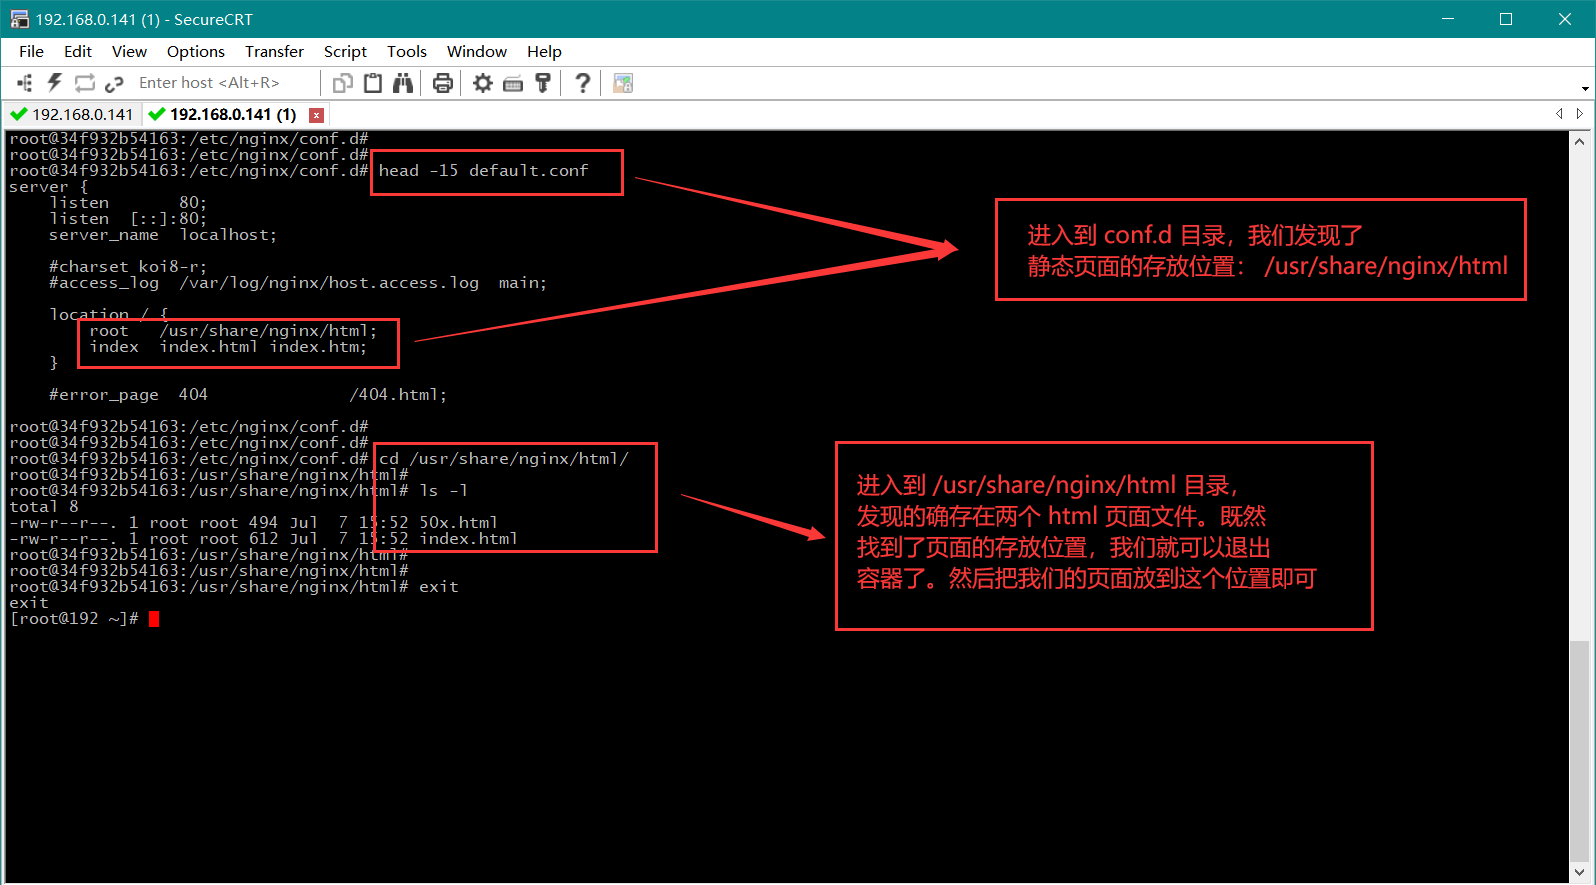Open the Session Manager icon
The width and height of the screenshot is (1596, 885).
24,83
